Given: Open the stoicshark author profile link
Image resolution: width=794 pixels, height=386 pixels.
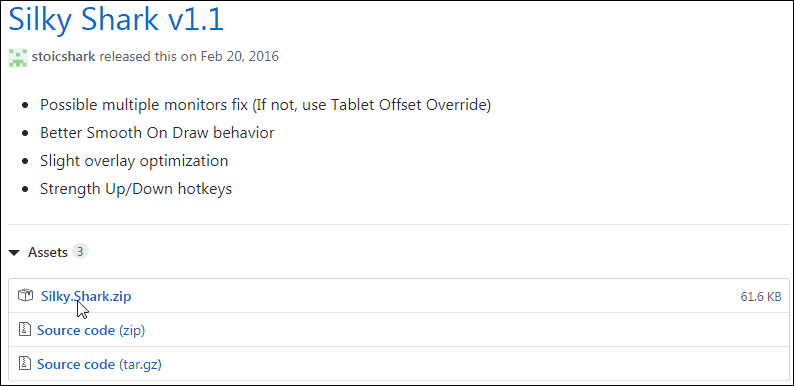Looking at the screenshot, I should (63, 56).
